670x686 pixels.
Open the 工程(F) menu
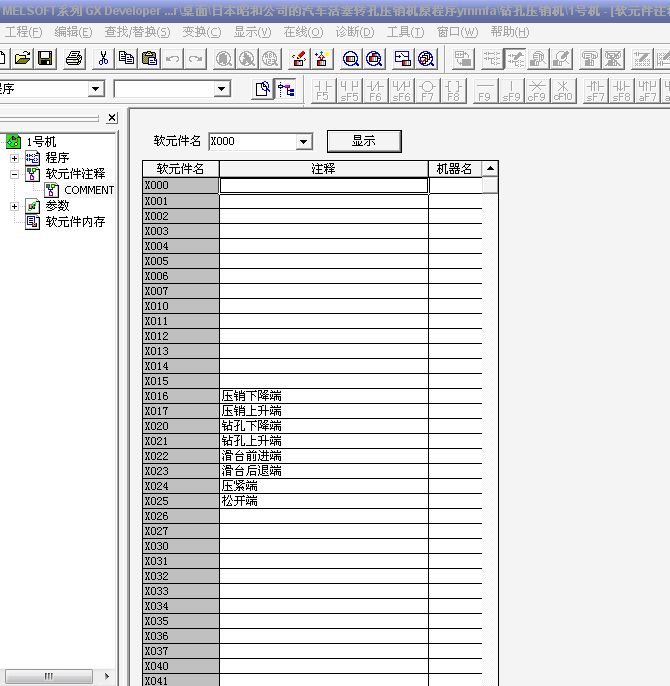(23, 32)
